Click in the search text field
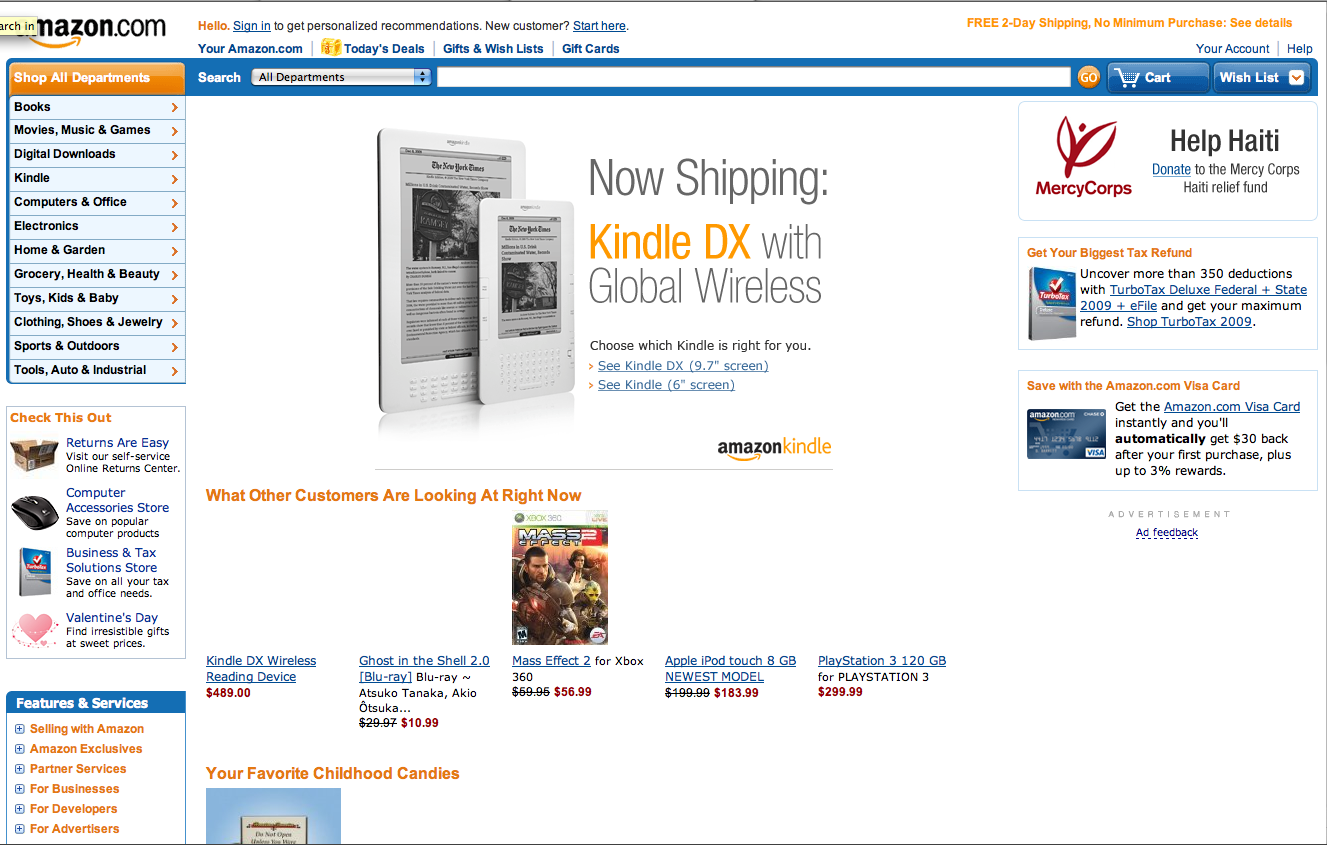The image size is (1327, 845). [x=754, y=77]
